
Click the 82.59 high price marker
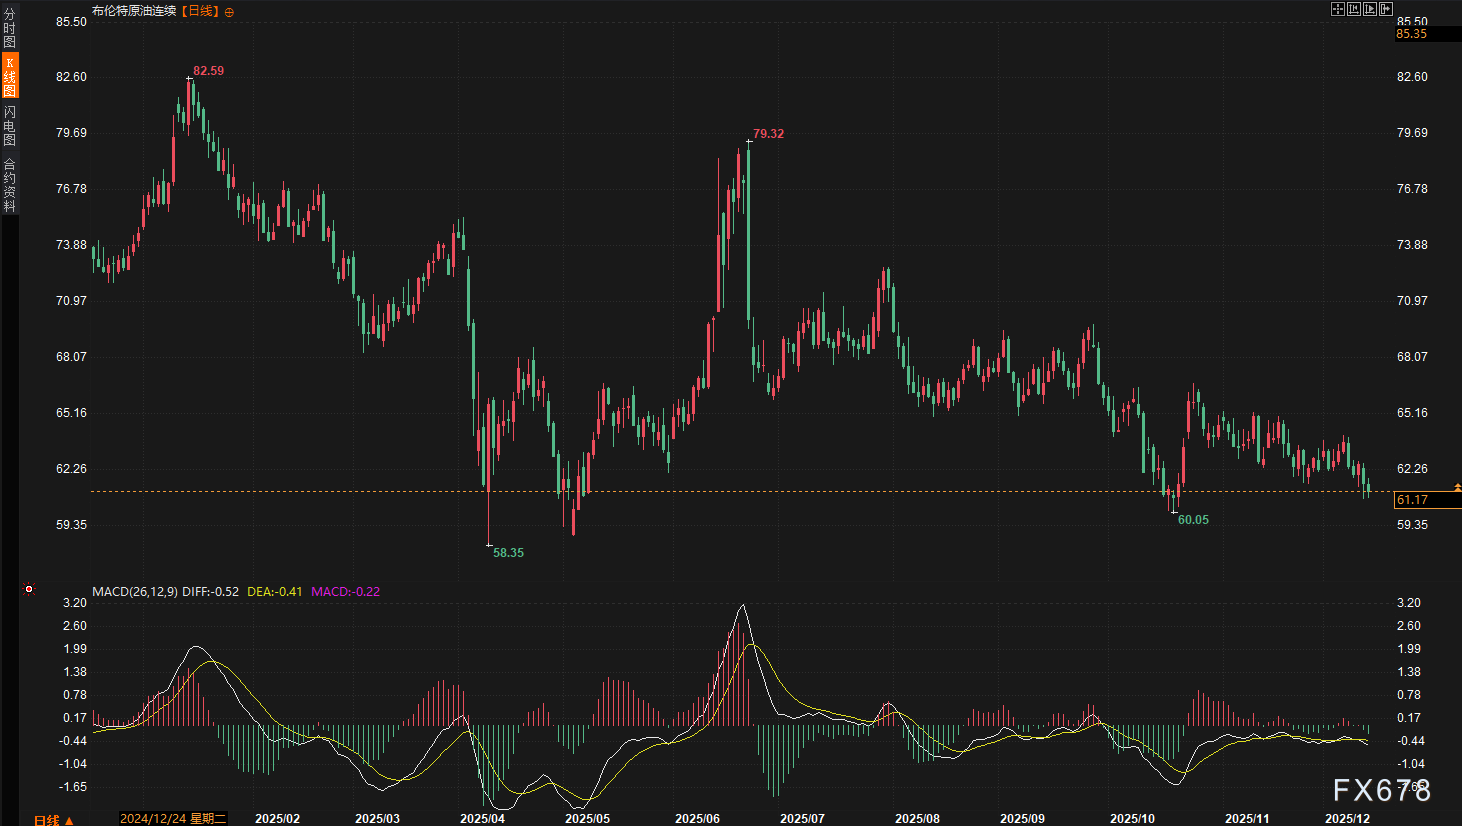(x=208, y=71)
